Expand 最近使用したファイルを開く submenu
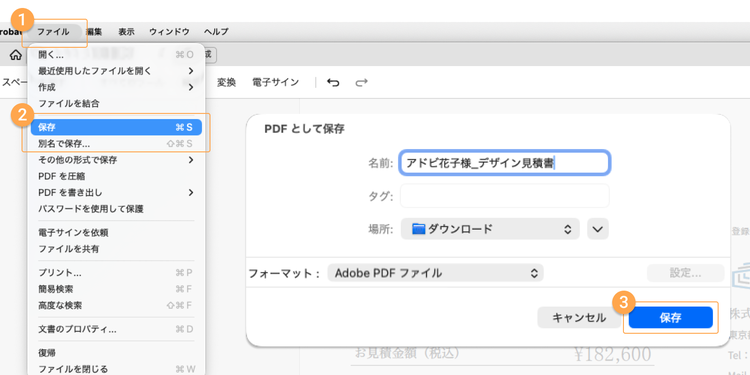The image size is (750, 375). pyautogui.click(x=116, y=71)
